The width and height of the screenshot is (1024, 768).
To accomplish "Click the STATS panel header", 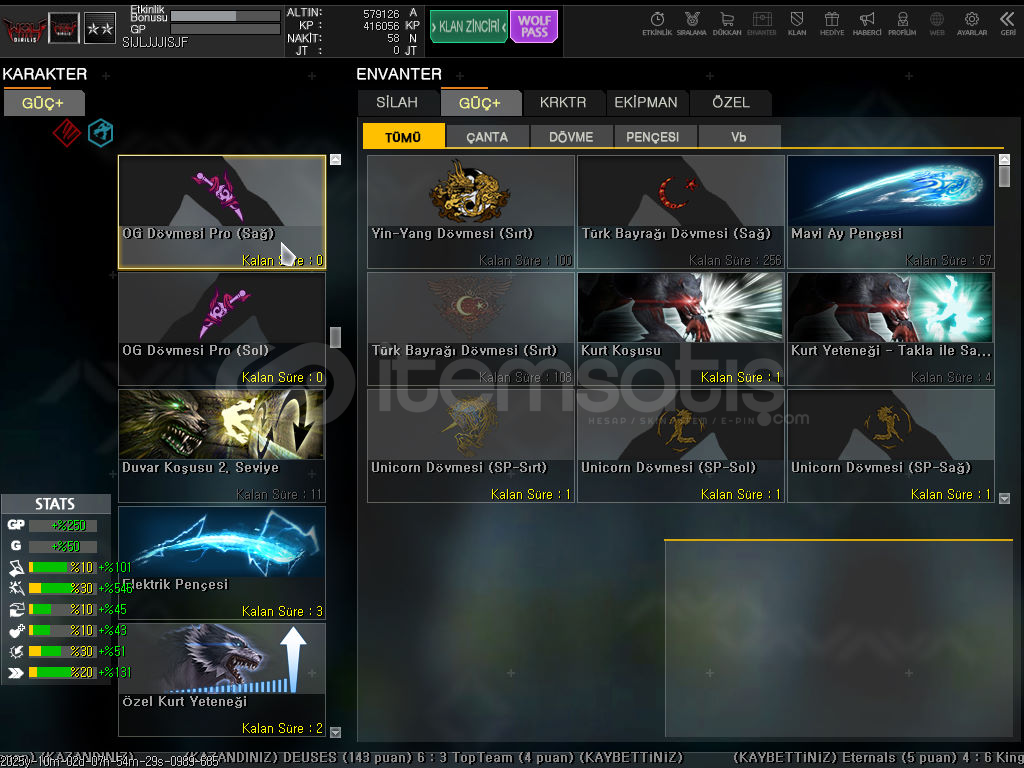I will point(56,504).
